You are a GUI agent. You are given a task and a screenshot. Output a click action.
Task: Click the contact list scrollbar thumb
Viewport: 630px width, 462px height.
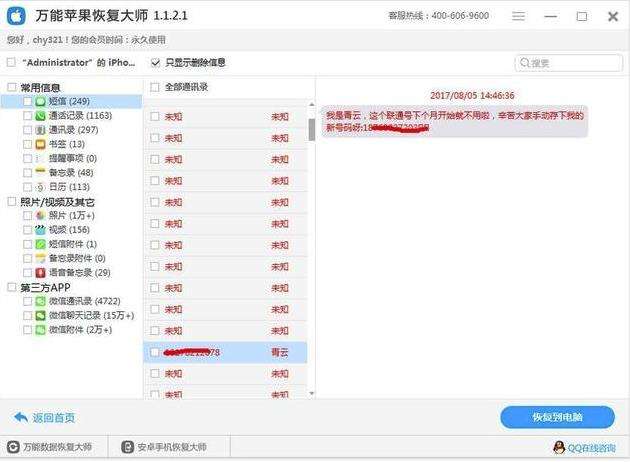pyautogui.click(x=312, y=129)
